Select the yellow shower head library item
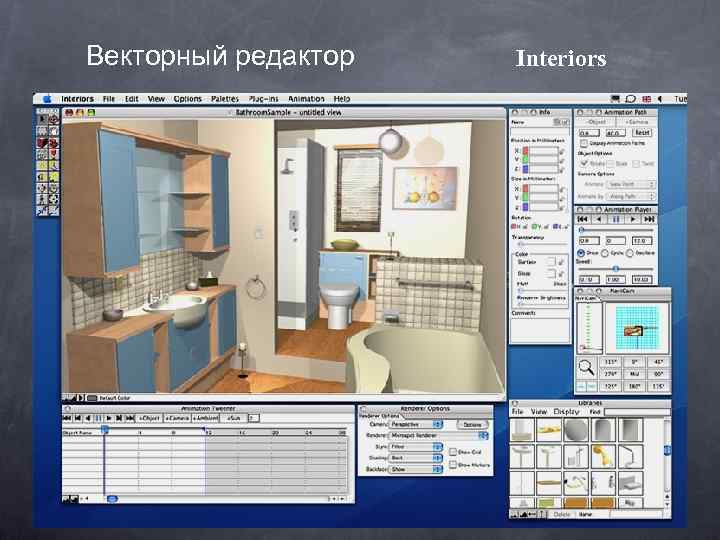 [x=603, y=455]
